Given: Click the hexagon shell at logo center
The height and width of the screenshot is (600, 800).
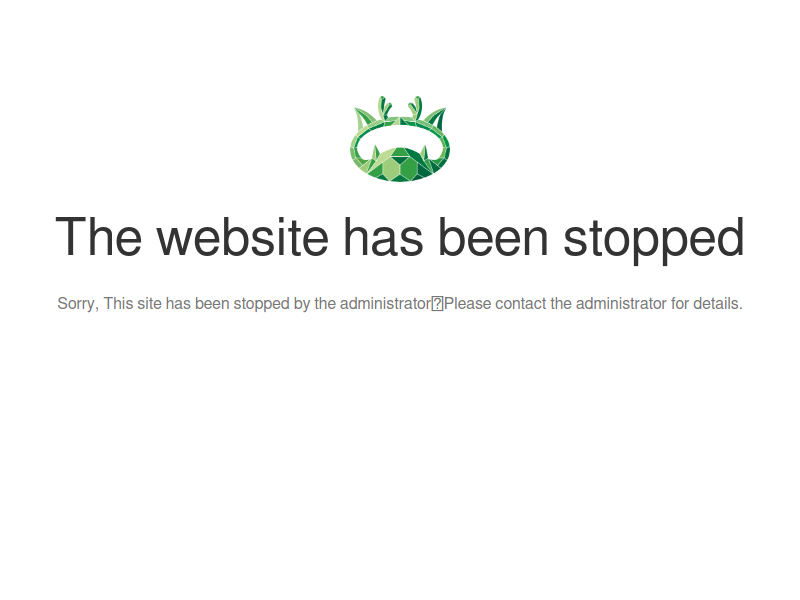Looking at the screenshot, I should [x=400, y=164].
